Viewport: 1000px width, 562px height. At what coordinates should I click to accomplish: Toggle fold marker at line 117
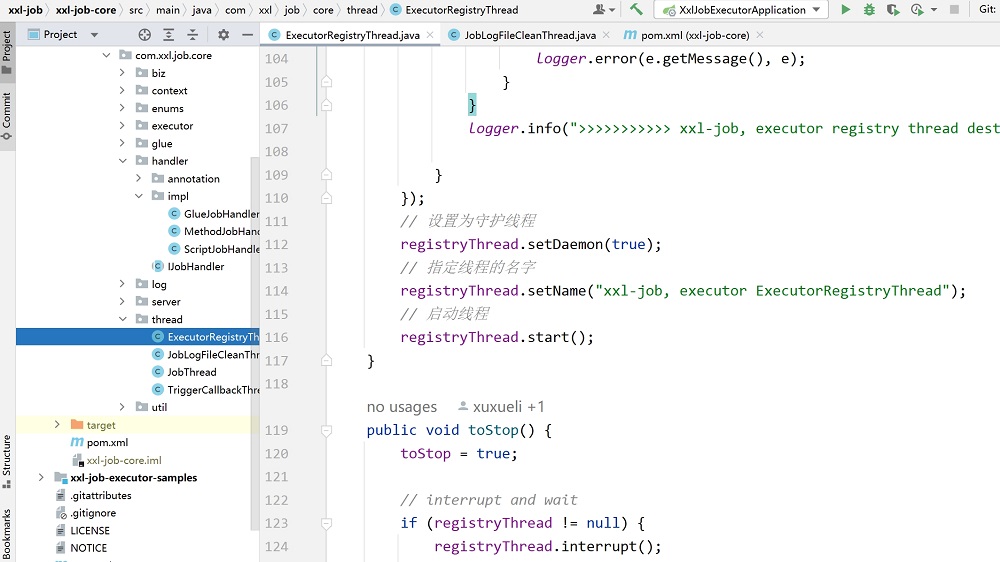pyautogui.click(x=327, y=361)
